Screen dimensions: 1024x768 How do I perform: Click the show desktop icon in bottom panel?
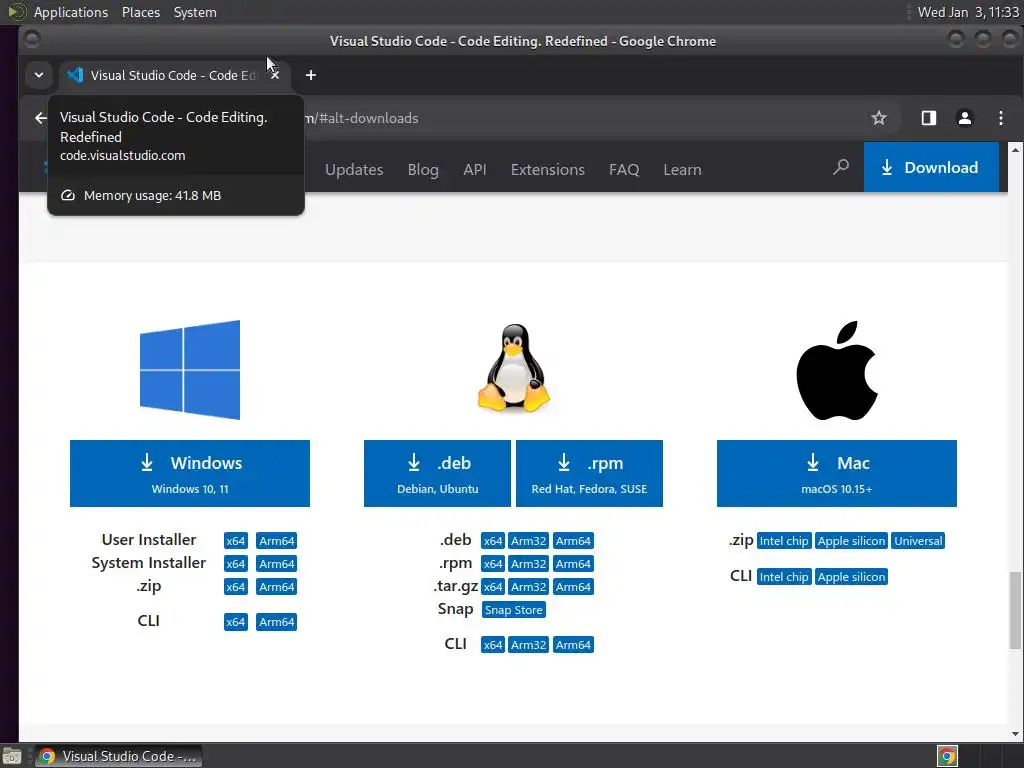coord(12,756)
